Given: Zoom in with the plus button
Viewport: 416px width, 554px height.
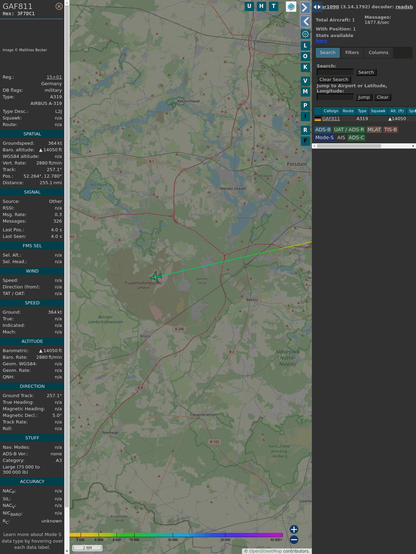Looking at the screenshot, I should (x=294, y=529).
